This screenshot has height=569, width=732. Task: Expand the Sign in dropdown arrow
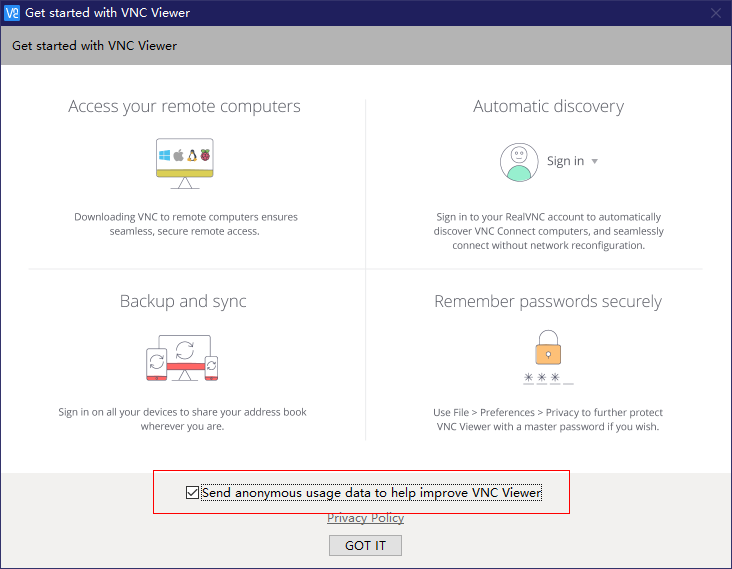(x=595, y=162)
